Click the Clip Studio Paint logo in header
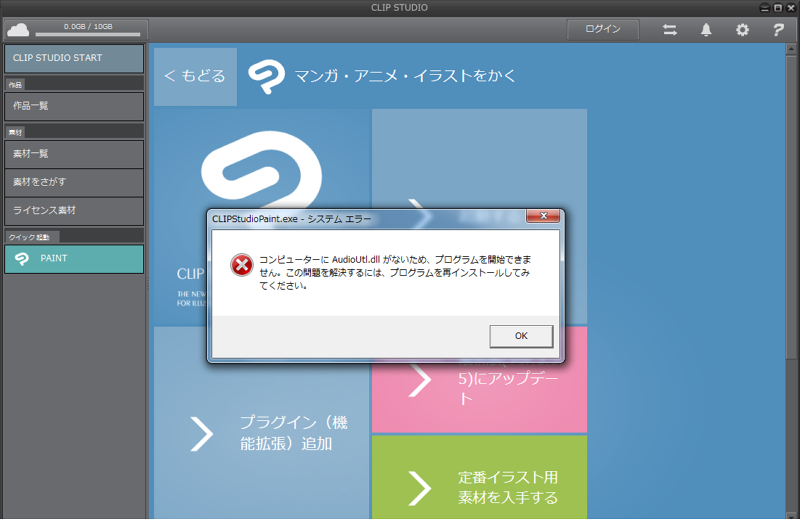 266,77
